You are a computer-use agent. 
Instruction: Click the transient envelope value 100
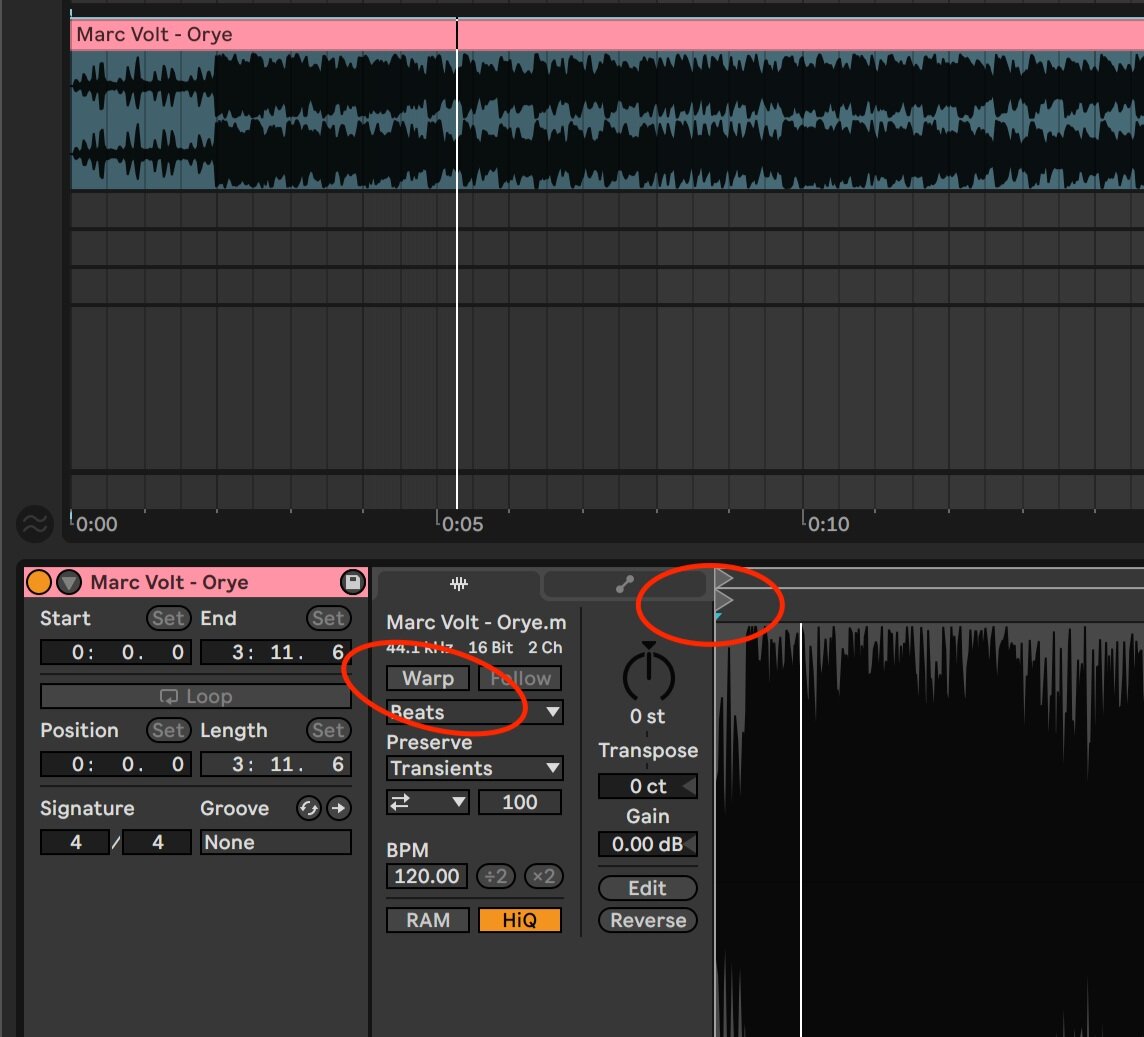519,802
